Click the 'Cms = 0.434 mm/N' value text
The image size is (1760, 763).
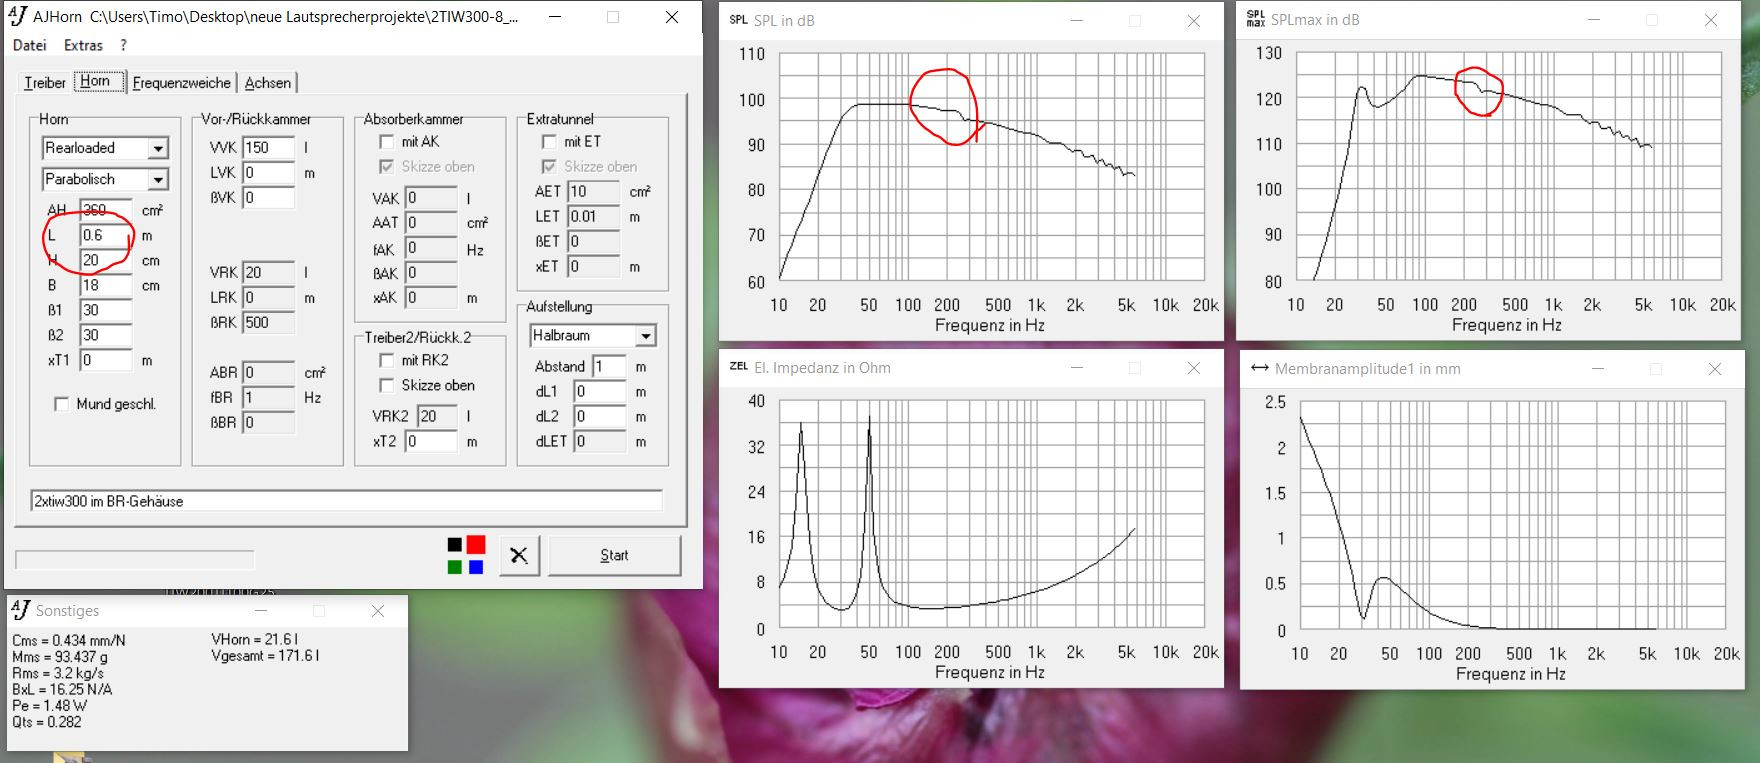point(69,641)
